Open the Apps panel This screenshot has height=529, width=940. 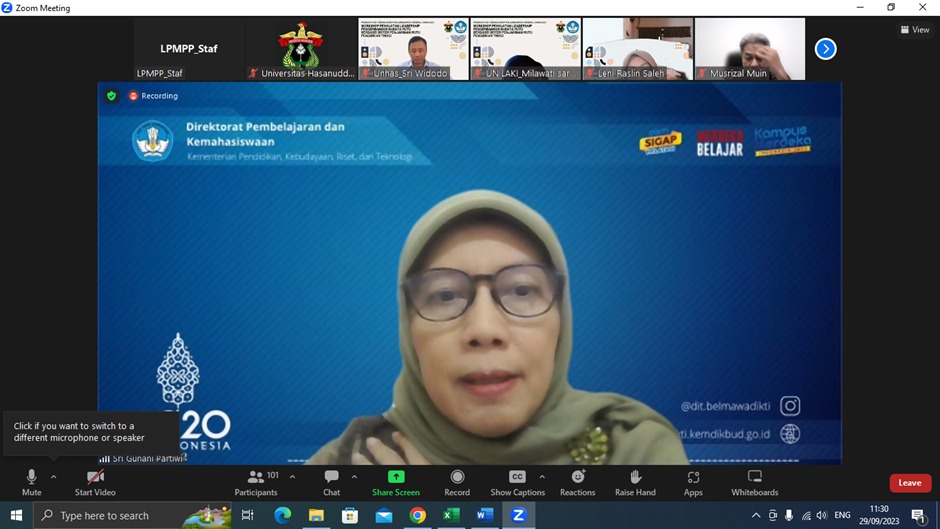pyautogui.click(x=693, y=481)
